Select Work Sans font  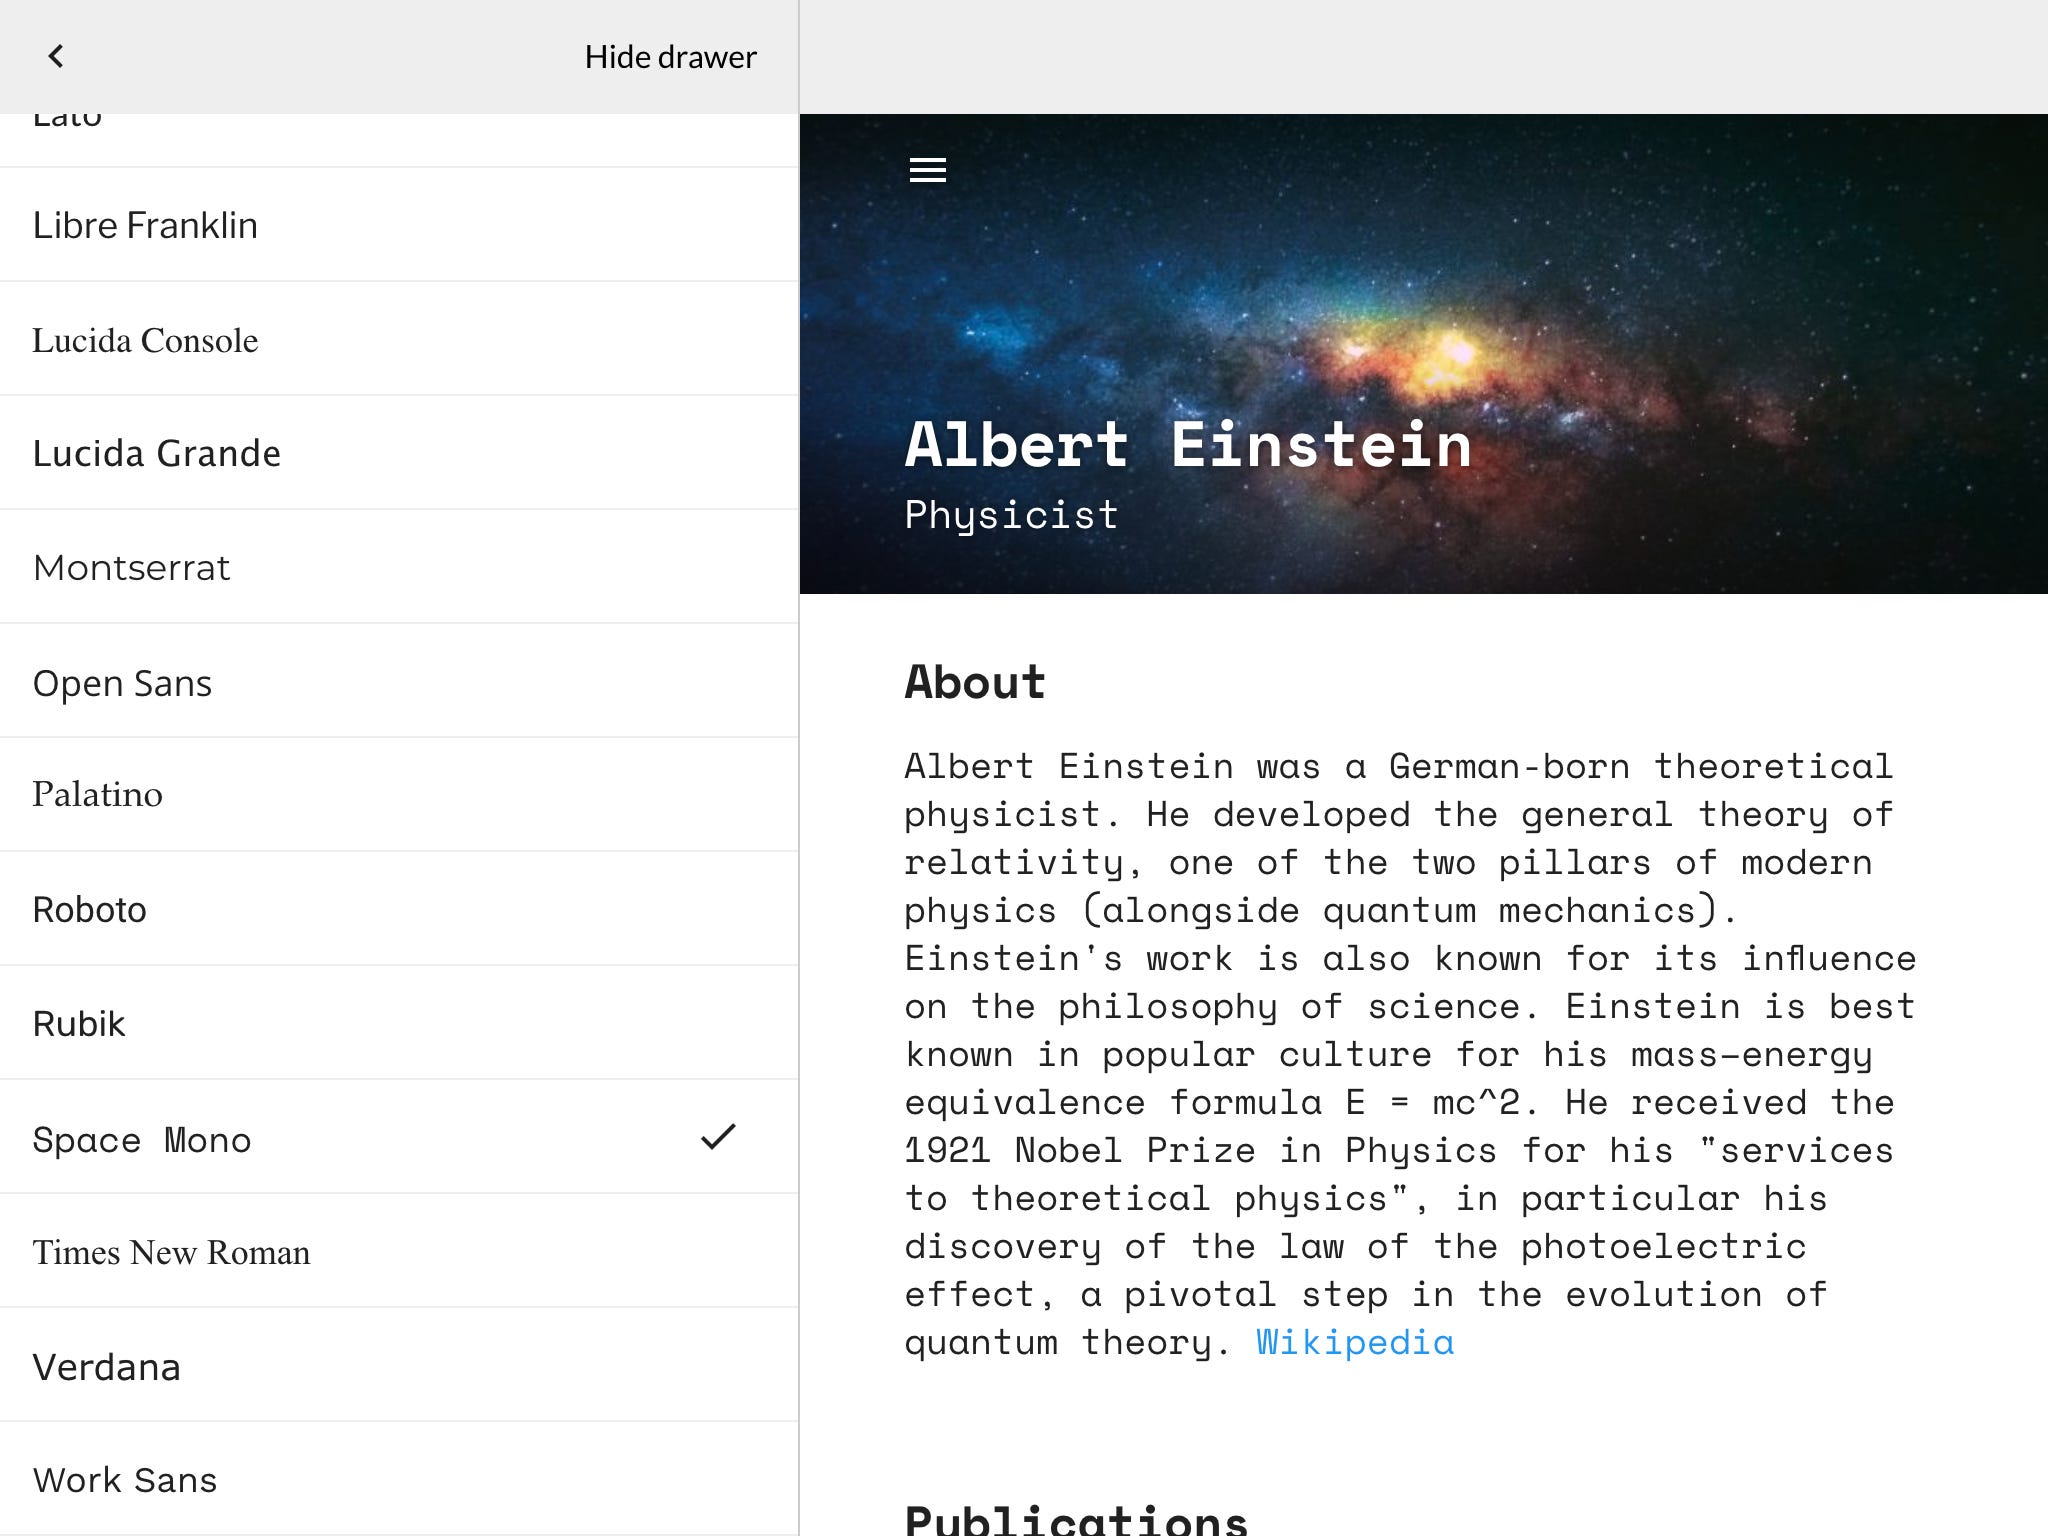(x=124, y=1480)
